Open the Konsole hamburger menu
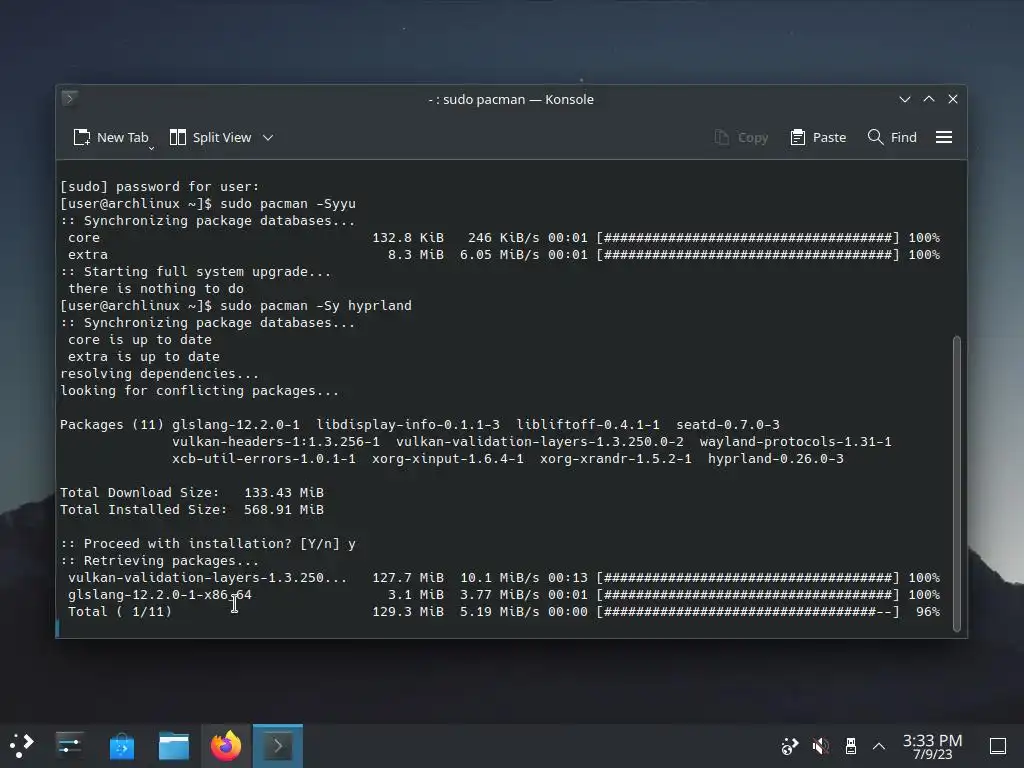Image resolution: width=1024 pixels, height=768 pixels. 944,137
